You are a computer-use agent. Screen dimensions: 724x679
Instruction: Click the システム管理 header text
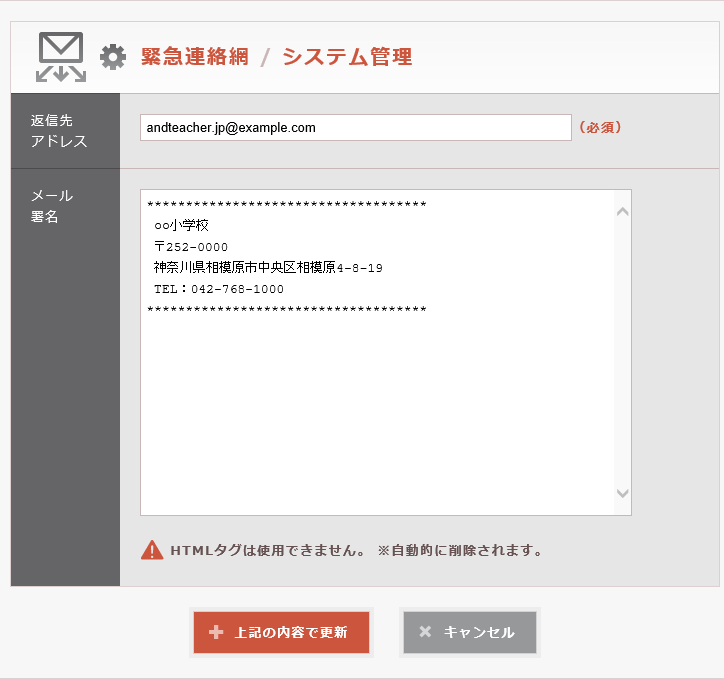point(347,57)
